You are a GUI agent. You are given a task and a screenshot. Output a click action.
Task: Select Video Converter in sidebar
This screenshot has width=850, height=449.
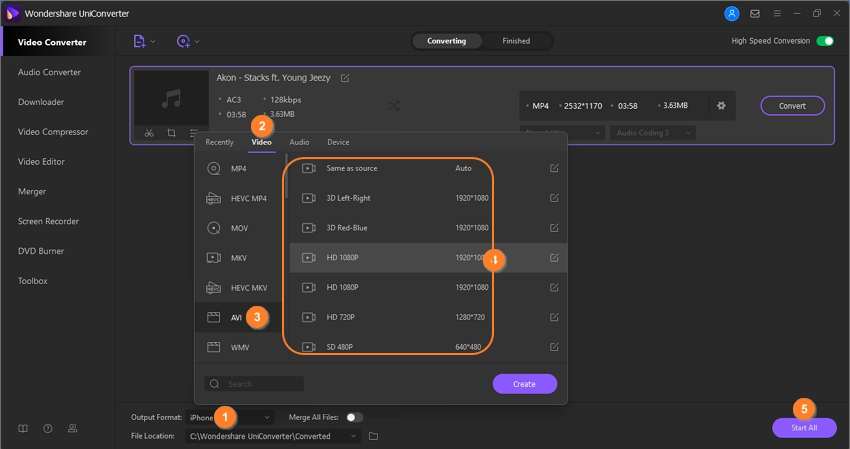(x=52, y=42)
